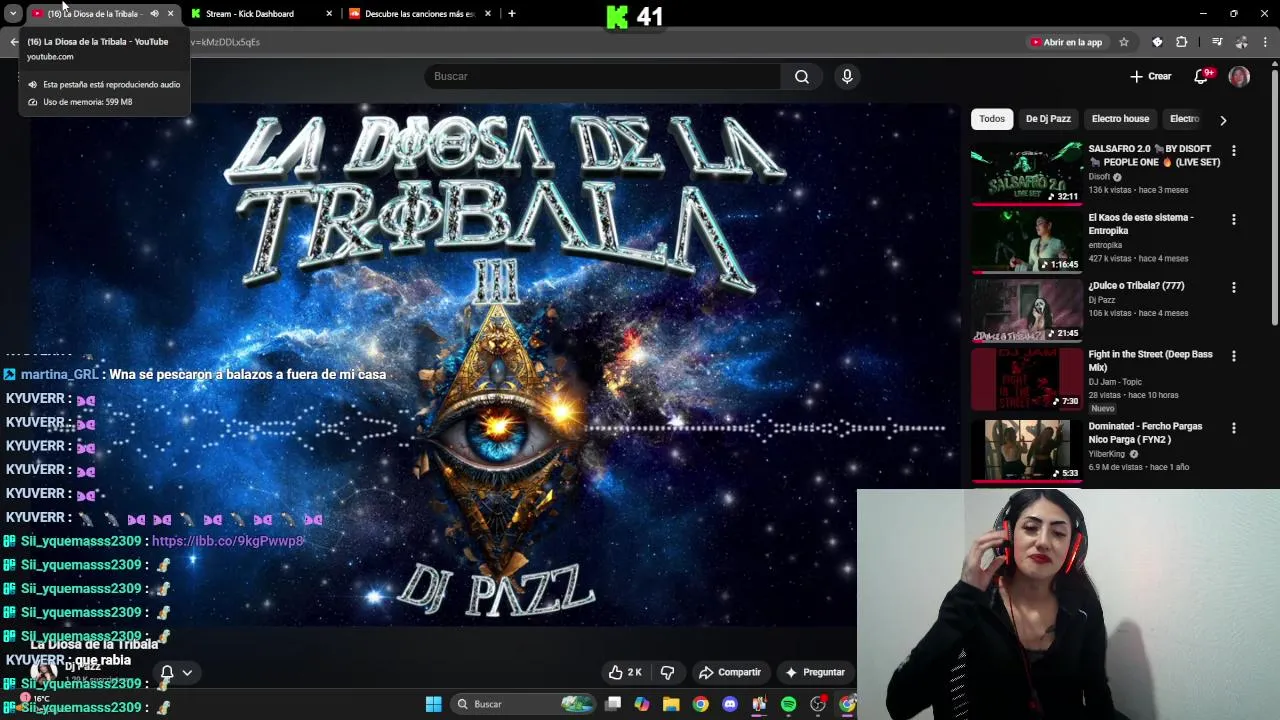Click the tag-shaped extension icon in the toolbar
1280x720 pixels.
coord(1157,42)
